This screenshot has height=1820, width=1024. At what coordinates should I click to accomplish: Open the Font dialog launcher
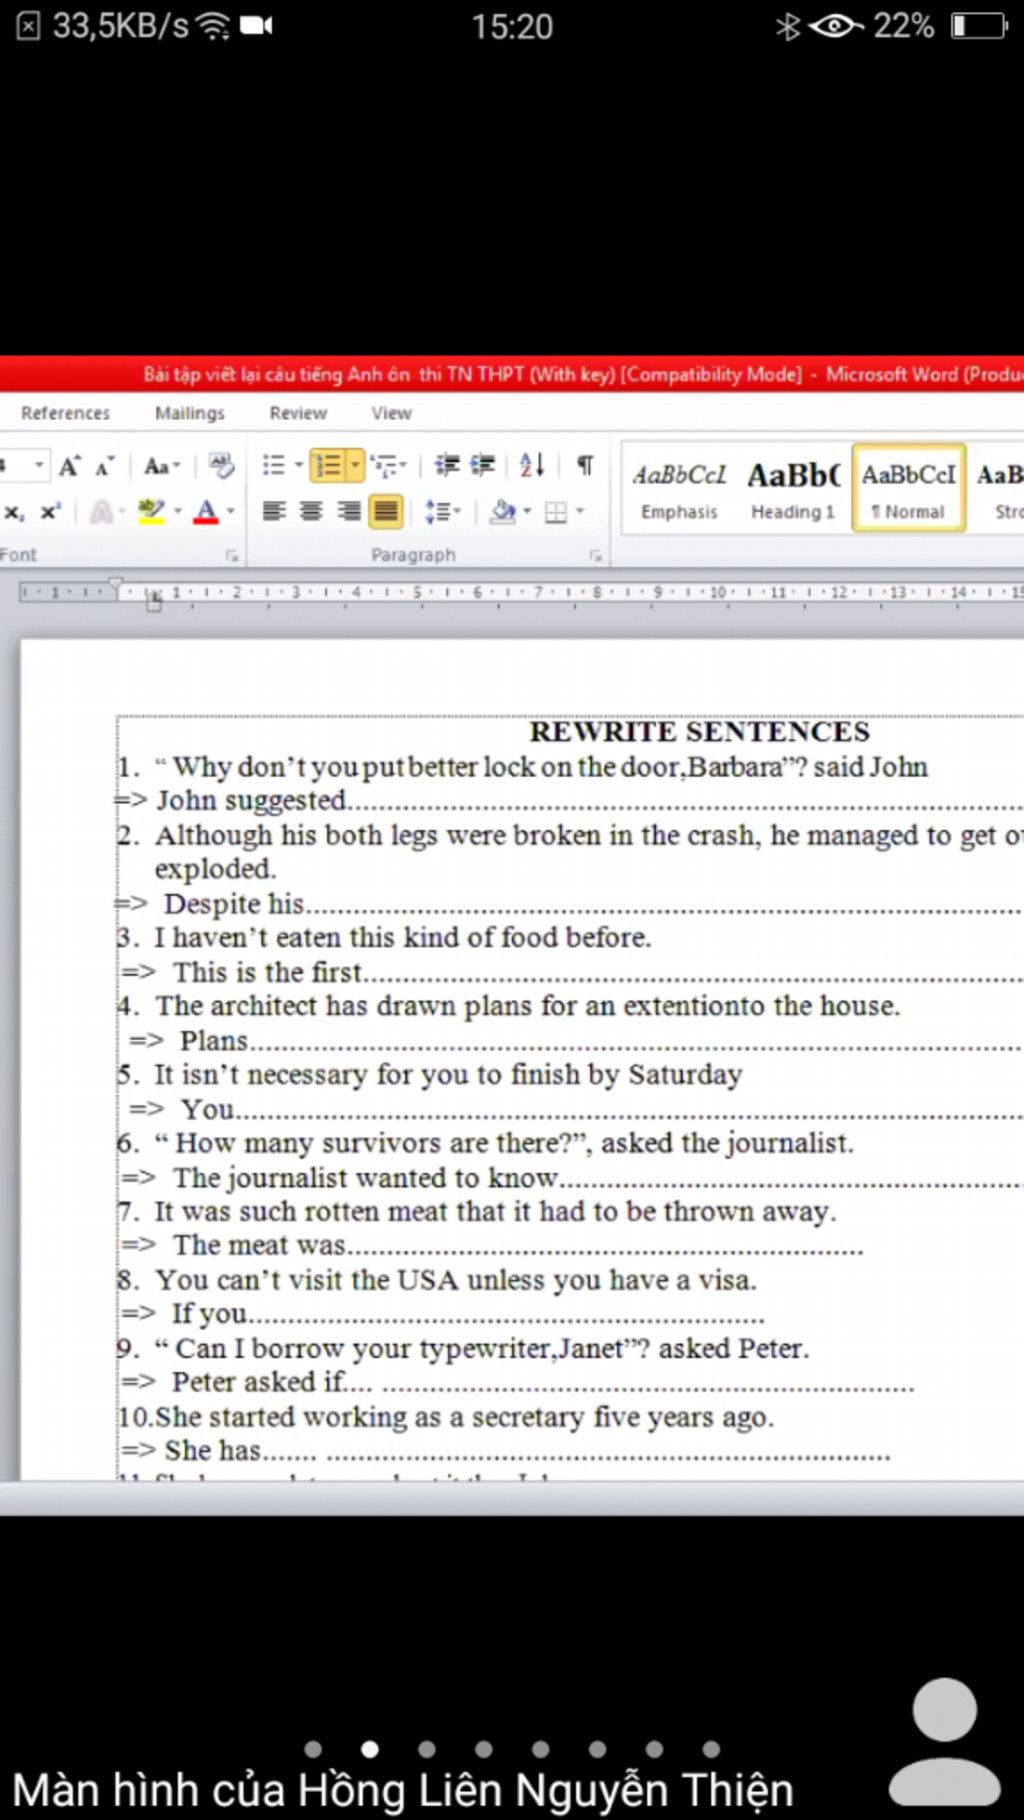pyautogui.click(x=232, y=555)
